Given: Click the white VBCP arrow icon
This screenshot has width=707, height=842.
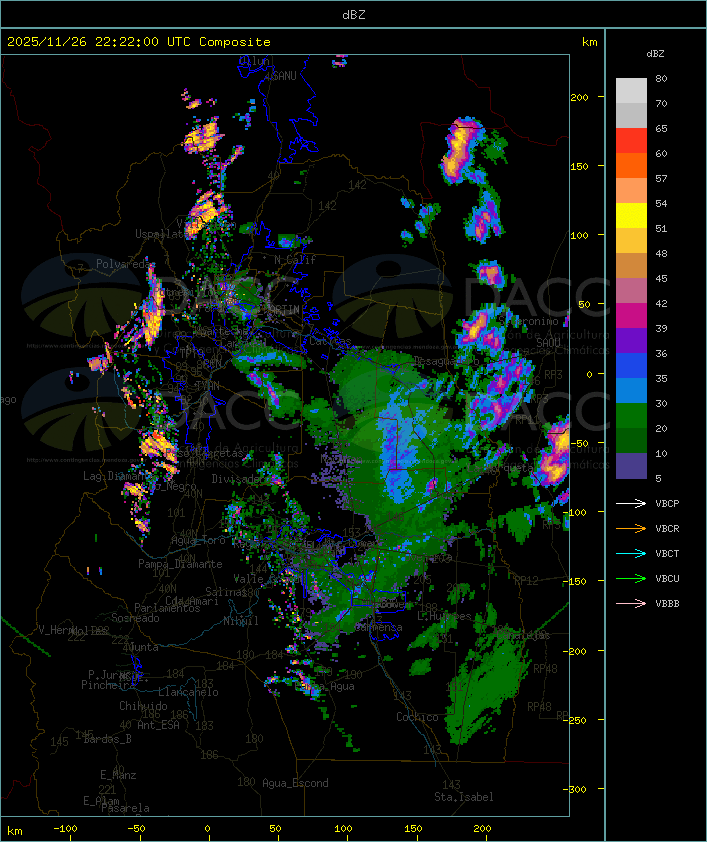Looking at the screenshot, I should tap(631, 503).
